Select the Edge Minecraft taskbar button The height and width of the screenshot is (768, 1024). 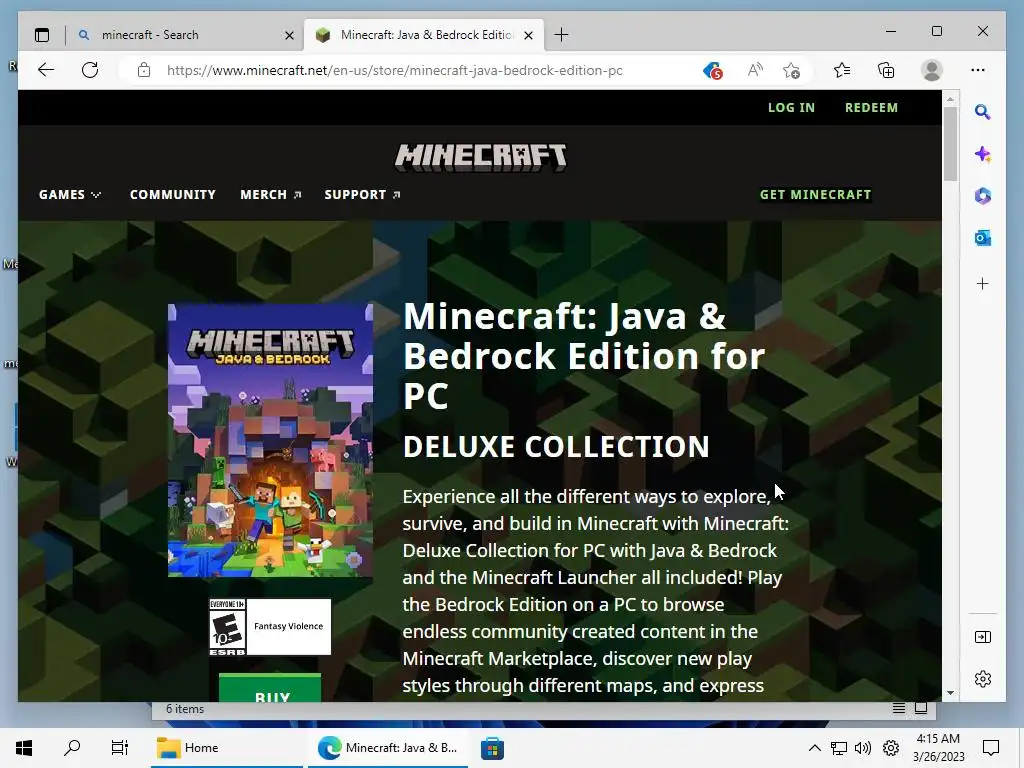(388, 748)
